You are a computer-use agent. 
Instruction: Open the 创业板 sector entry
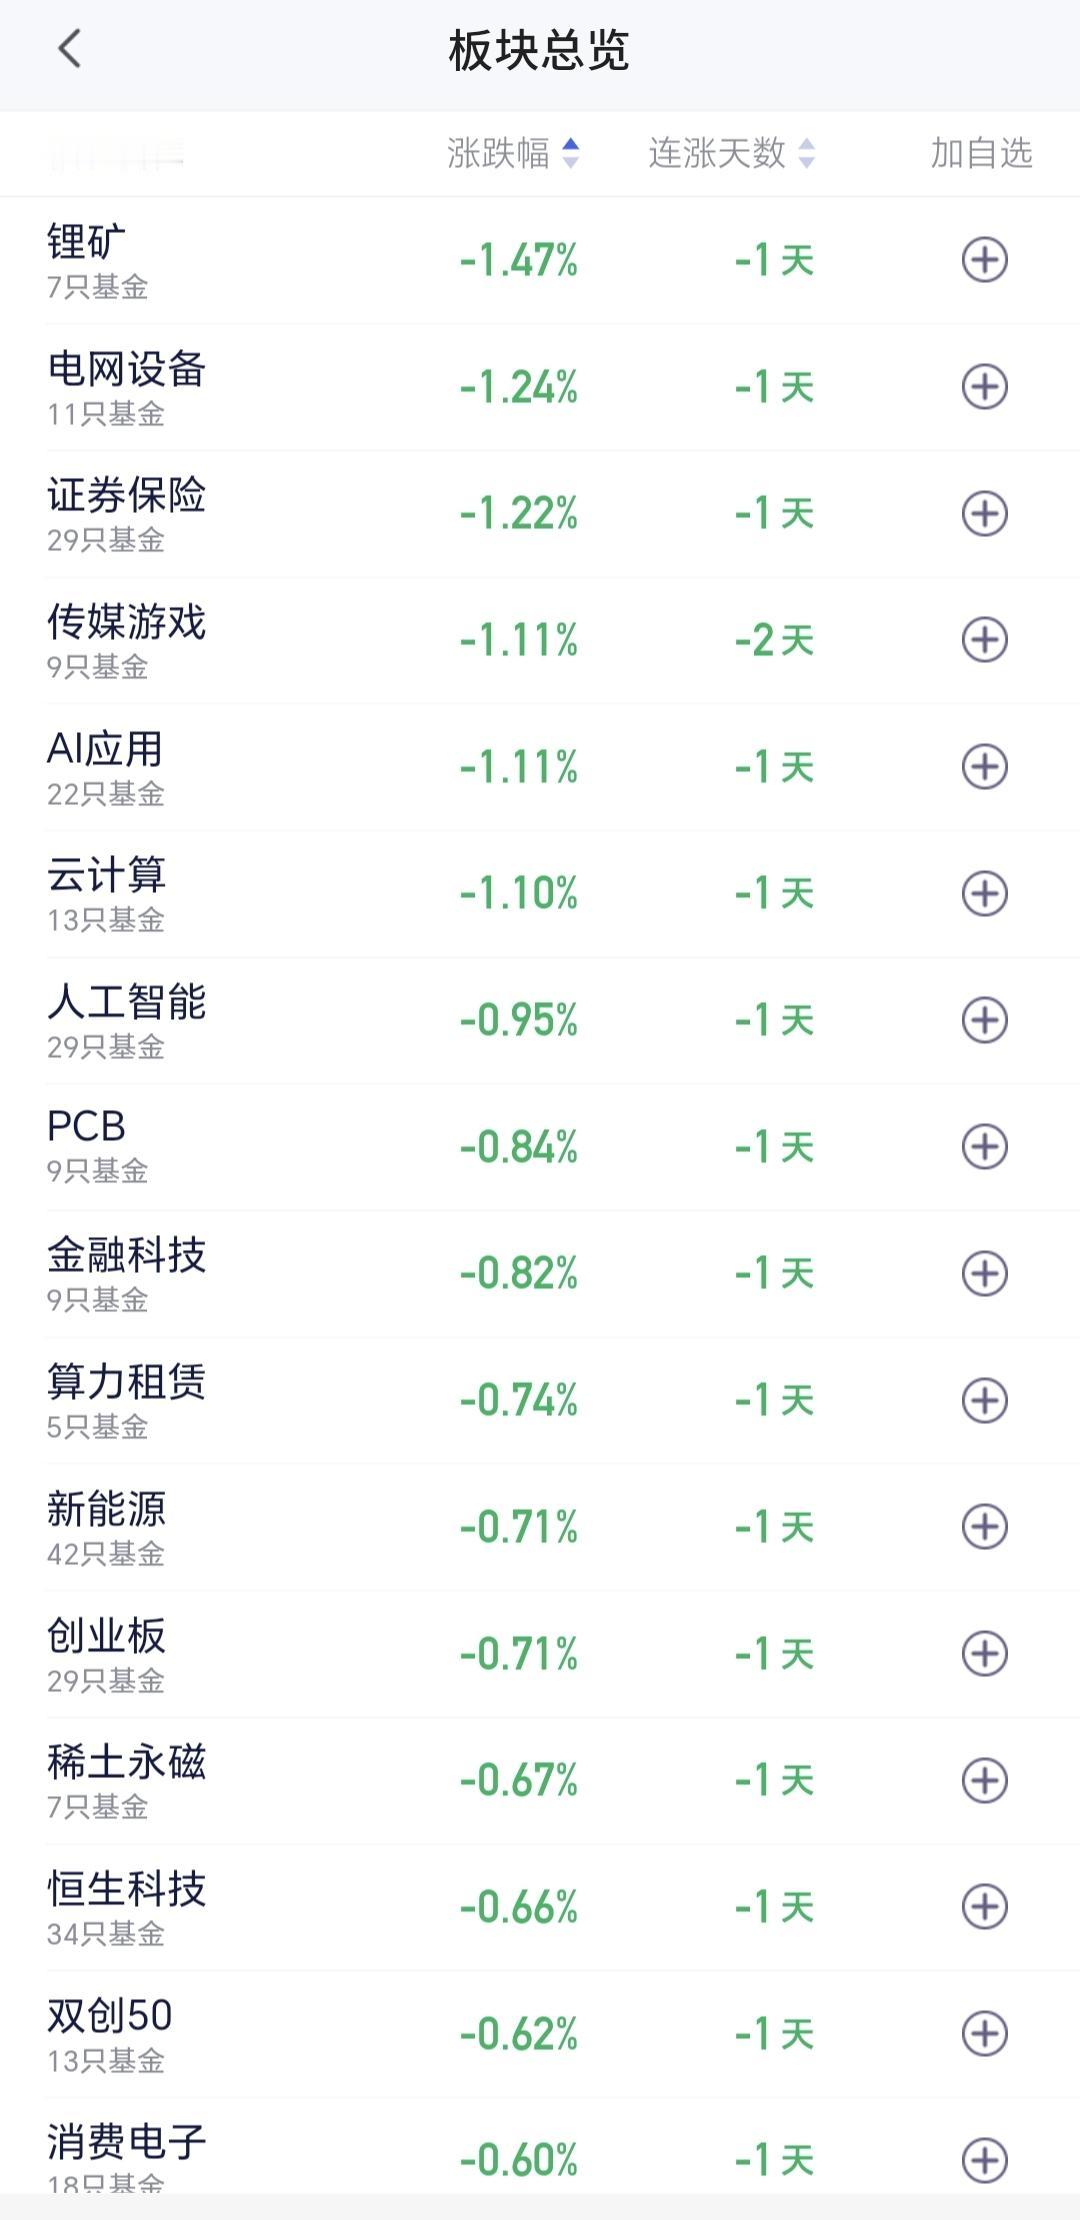coord(540,1654)
